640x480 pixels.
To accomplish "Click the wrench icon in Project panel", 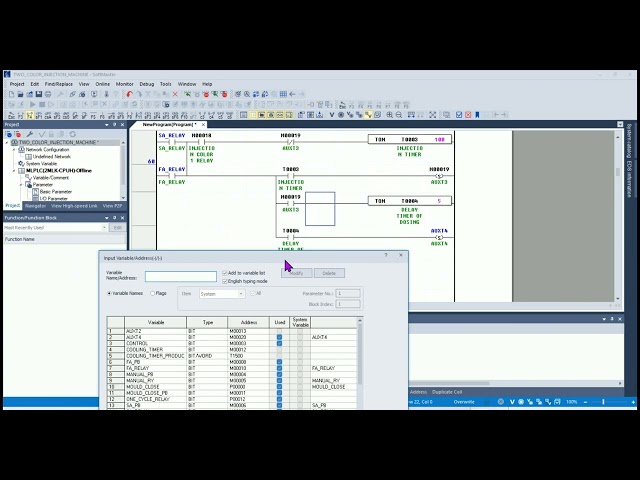I will point(30,134).
